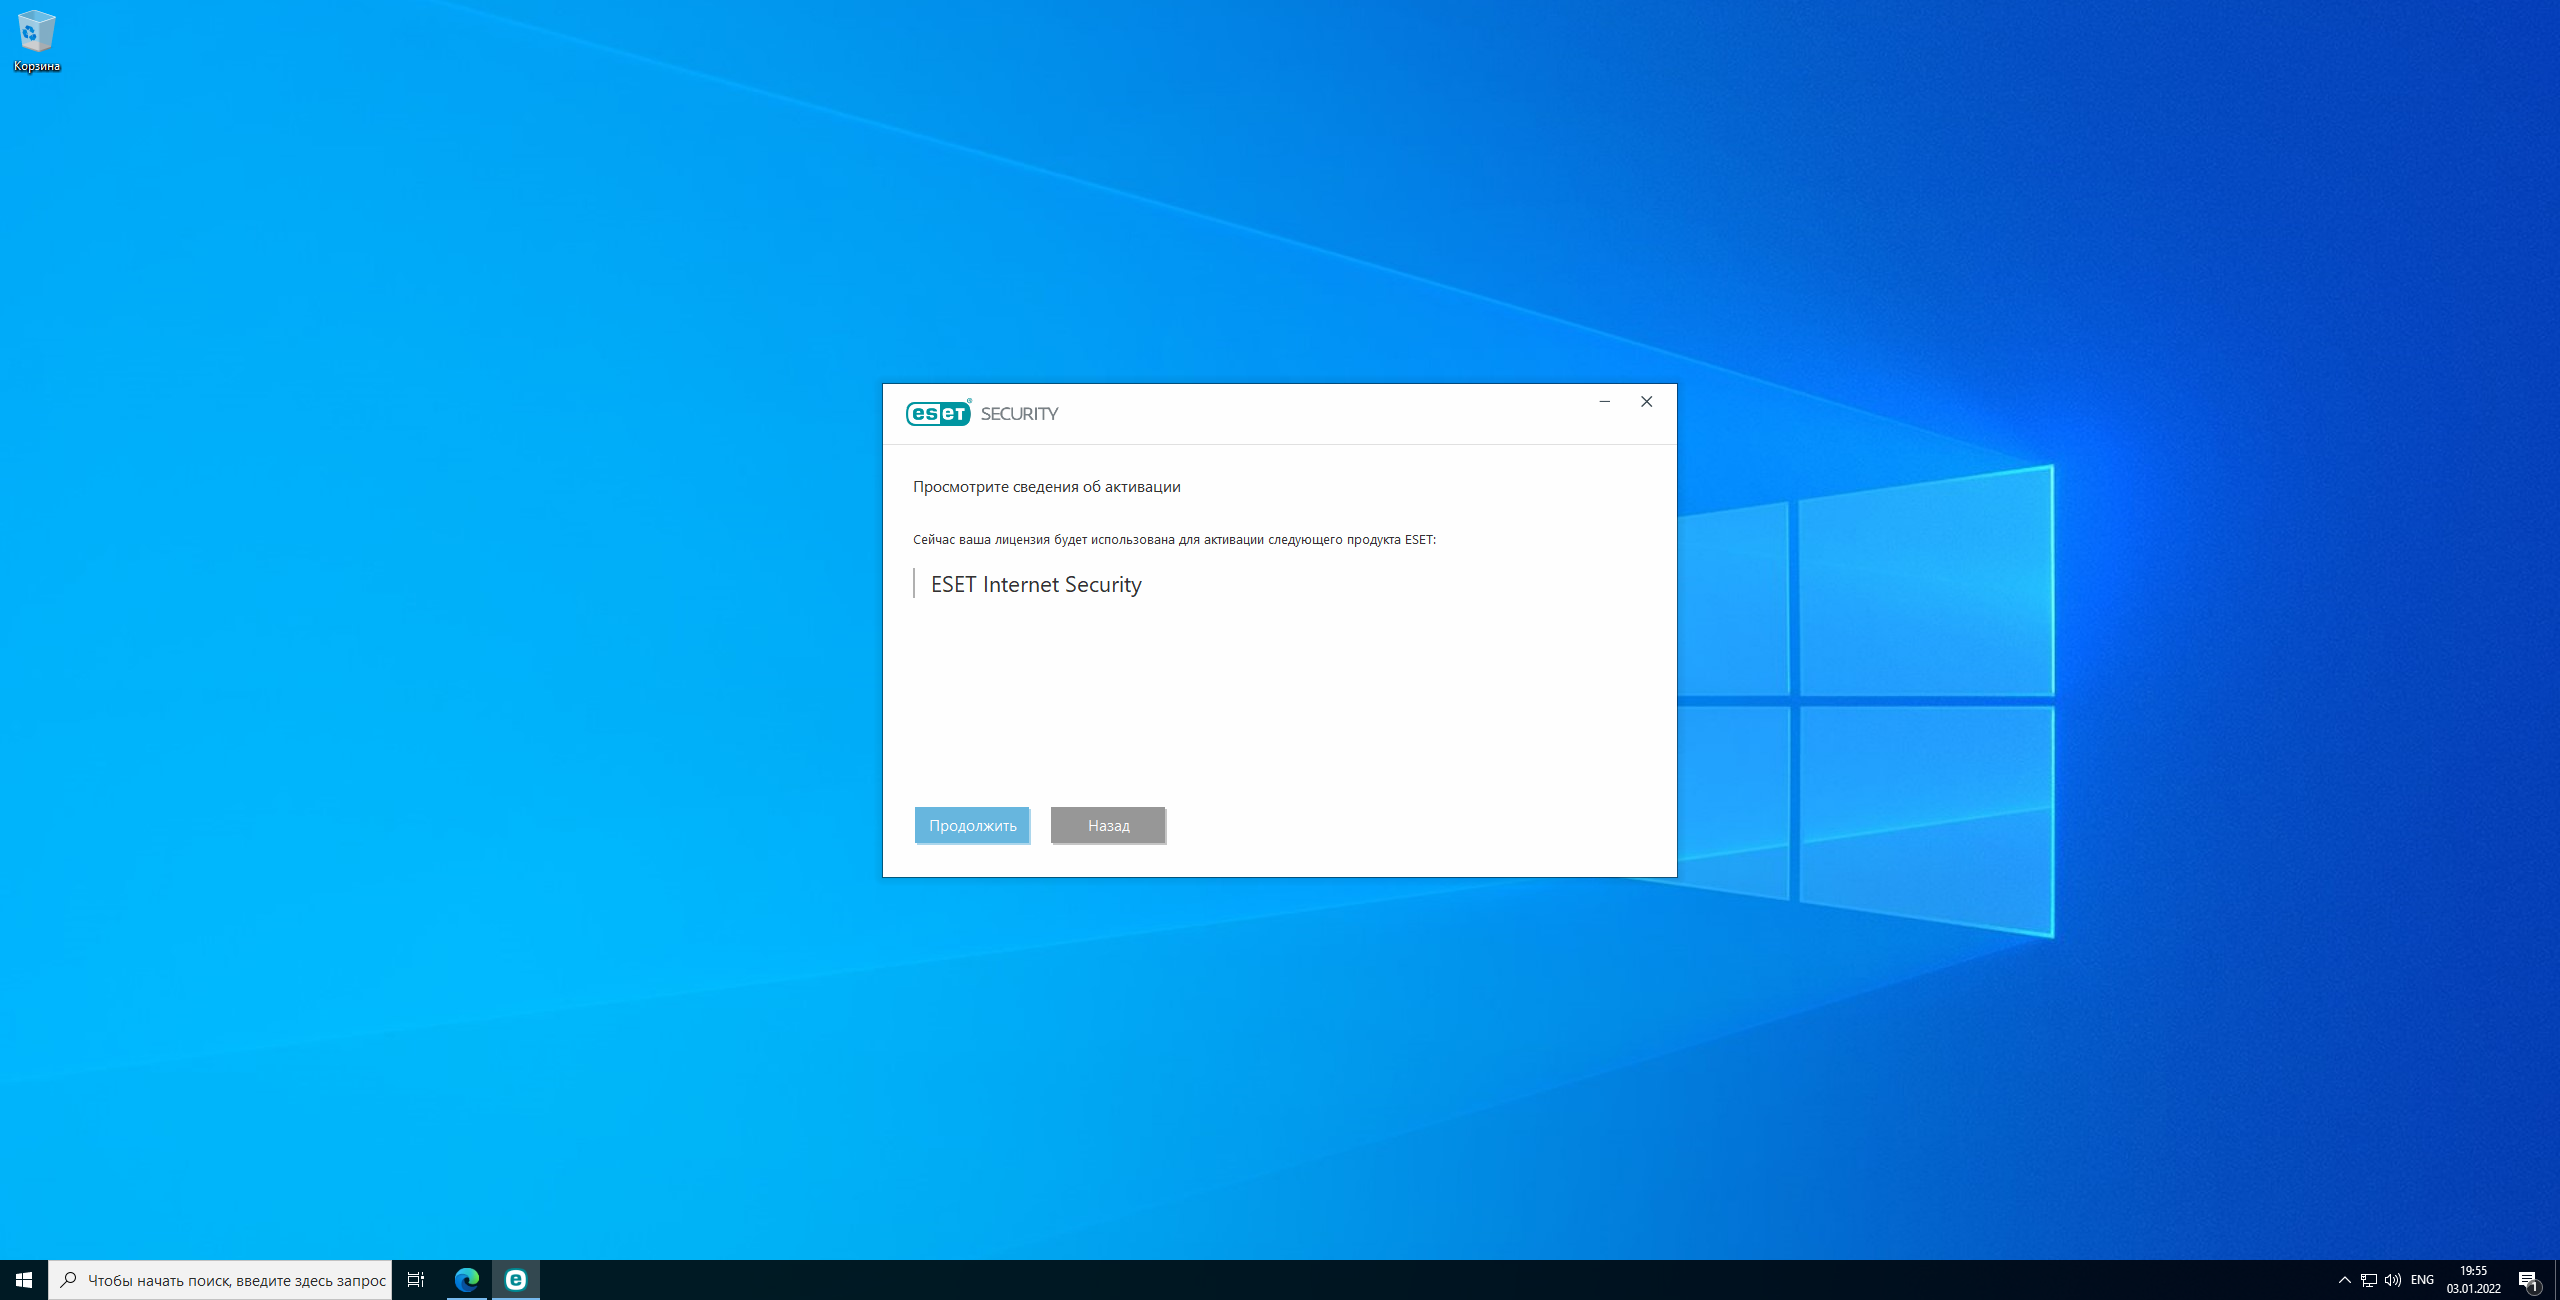Click the SECURITY title text in the header

(x=1019, y=414)
